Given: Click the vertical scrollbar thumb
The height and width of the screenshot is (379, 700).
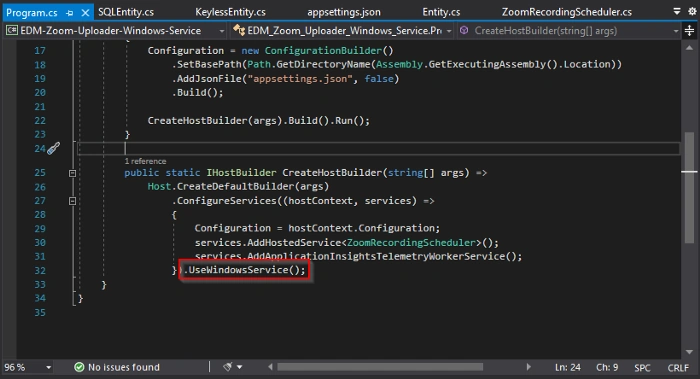Looking at the screenshot, I should pyautogui.click(x=689, y=187).
